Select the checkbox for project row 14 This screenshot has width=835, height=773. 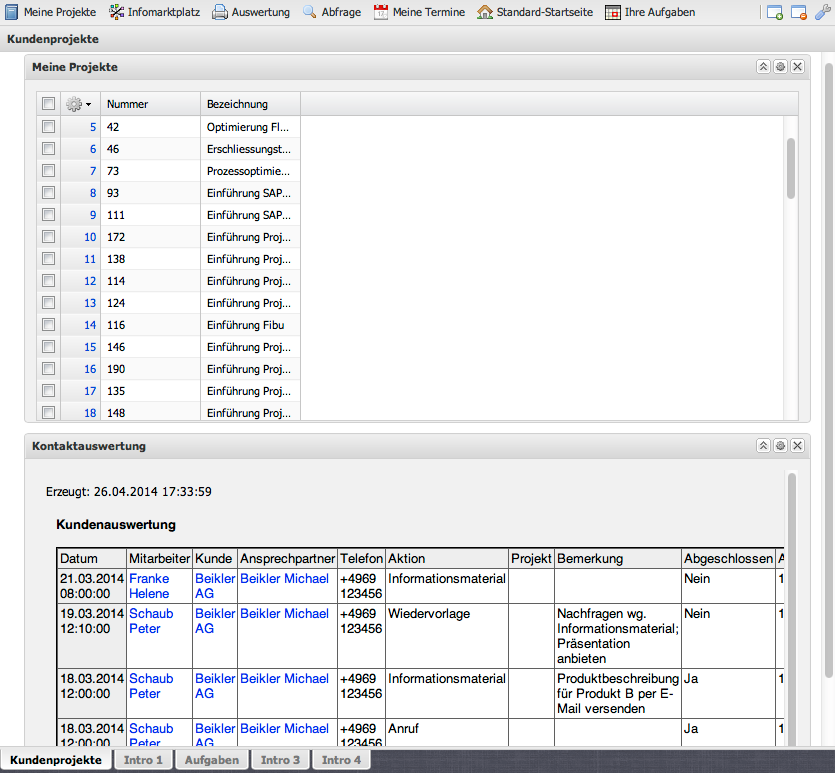[x=48, y=325]
